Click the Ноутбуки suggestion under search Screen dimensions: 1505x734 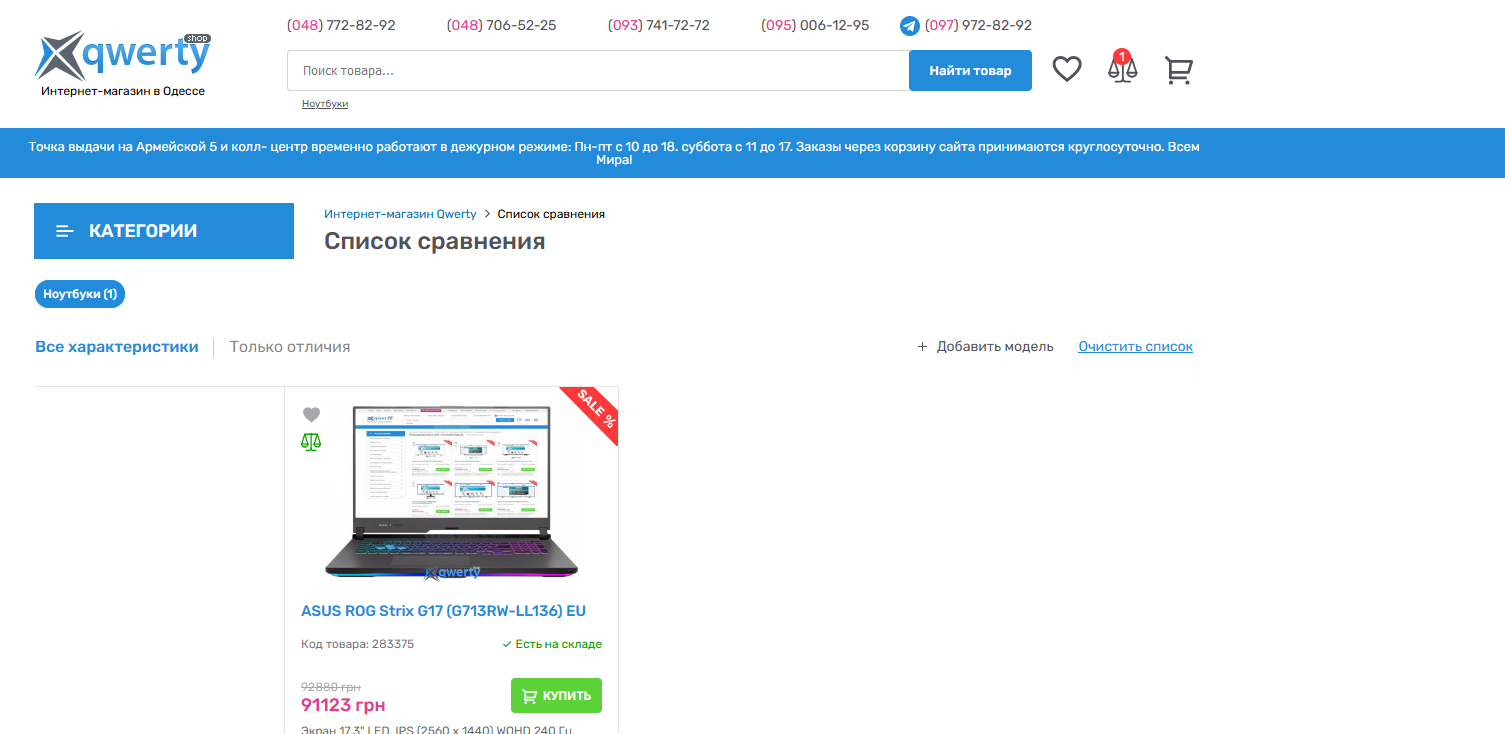pyautogui.click(x=325, y=104)
